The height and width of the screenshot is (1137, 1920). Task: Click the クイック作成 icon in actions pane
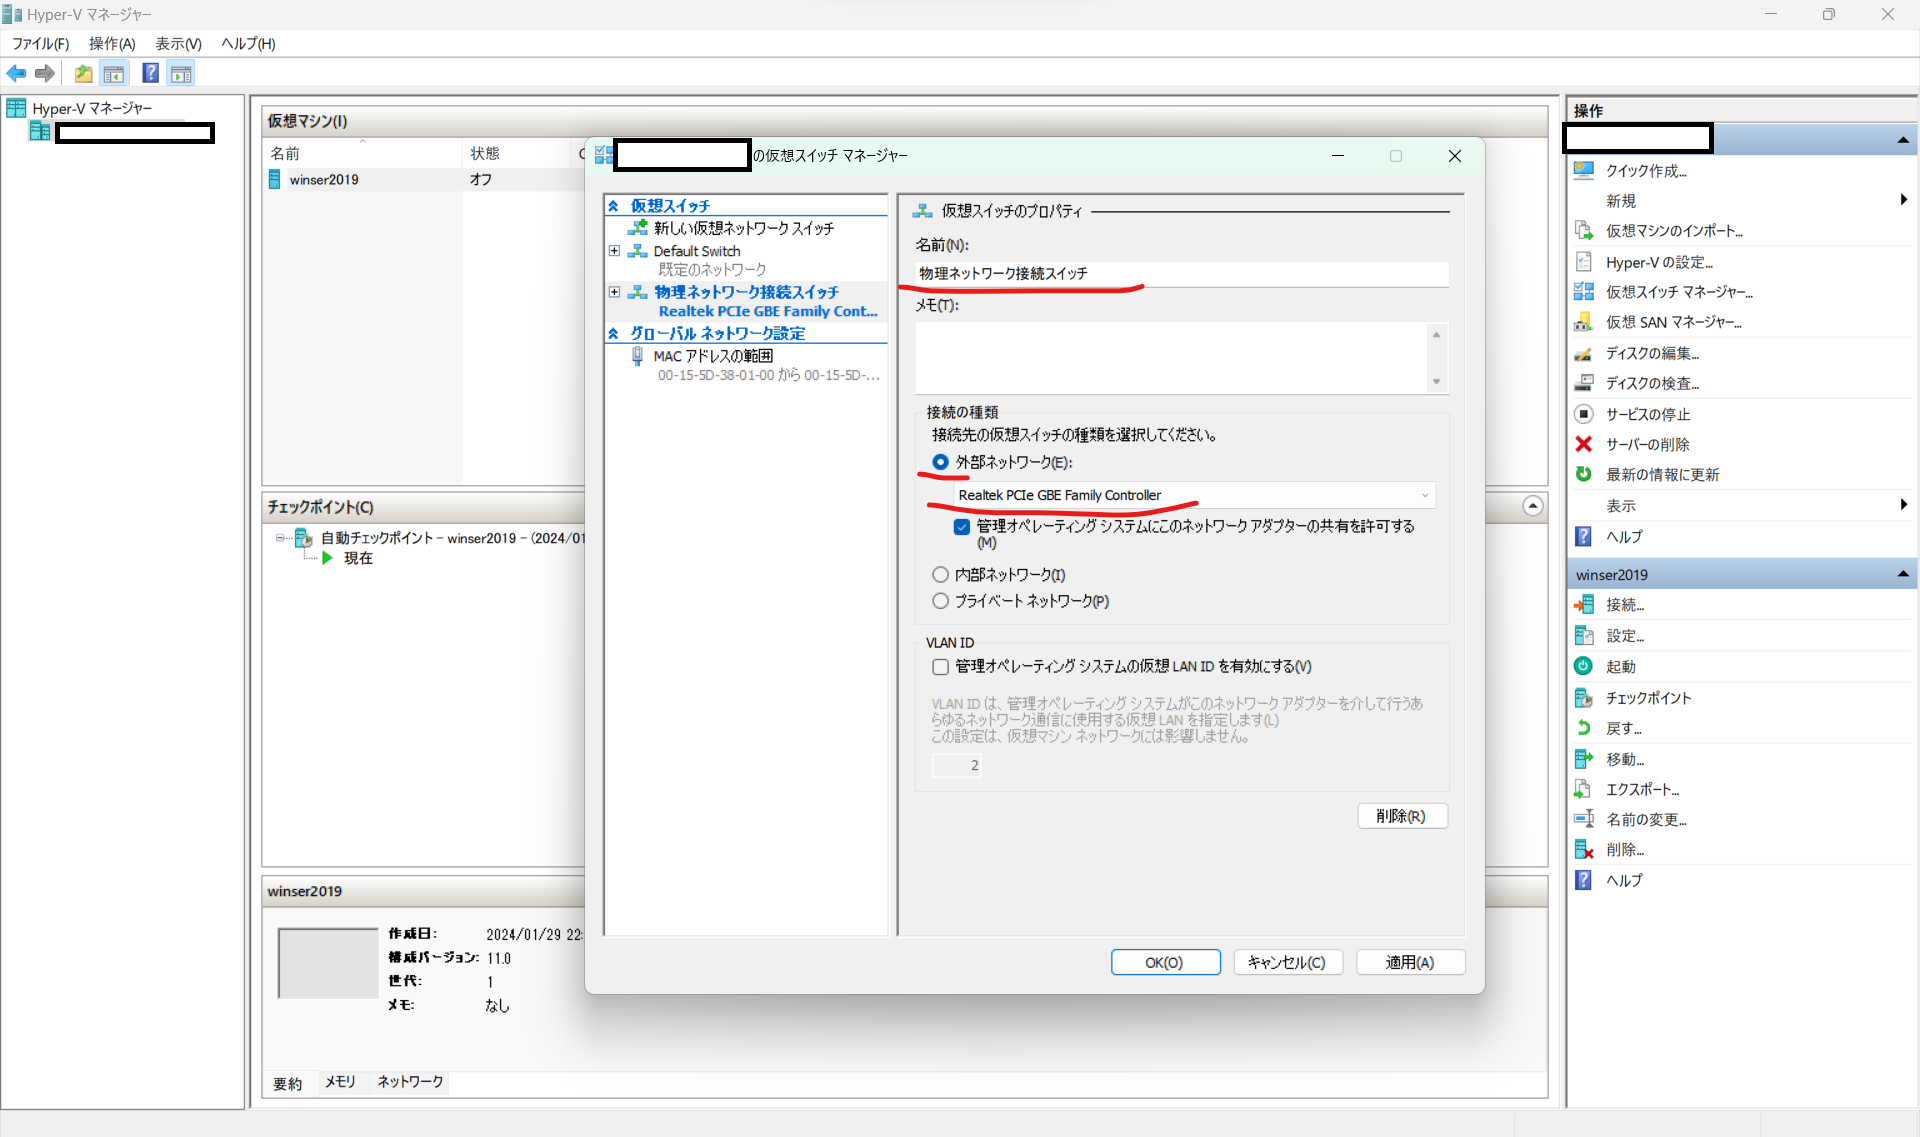(x=1583, y=171)
